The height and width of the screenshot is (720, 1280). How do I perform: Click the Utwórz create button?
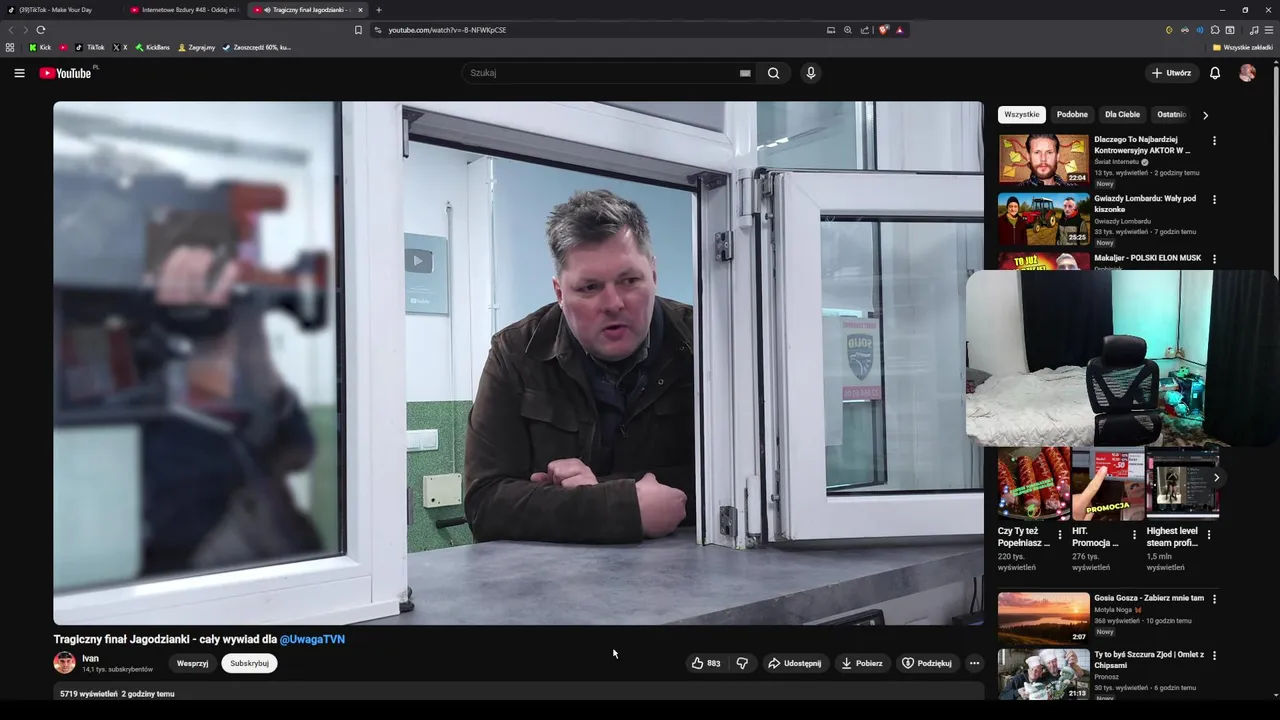point(1171,73)
